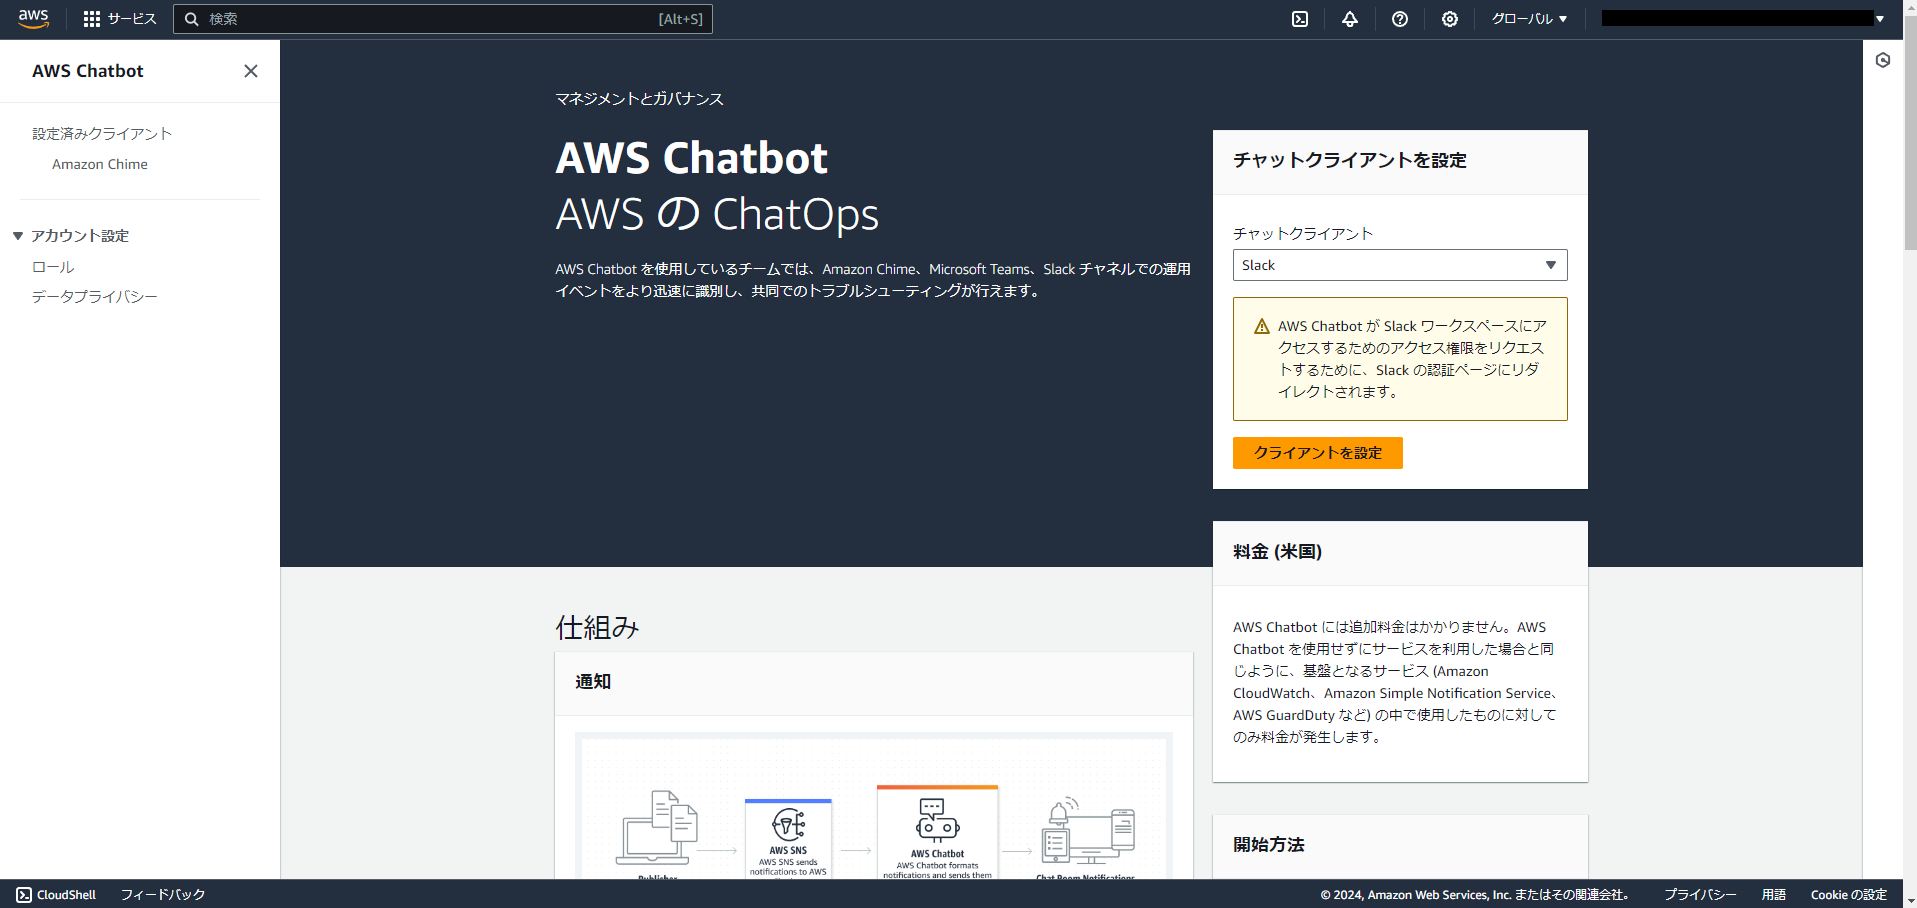Click the CloudShell icon in footer
Viewport: 1917px width, 908px height.
pos(24,895)
